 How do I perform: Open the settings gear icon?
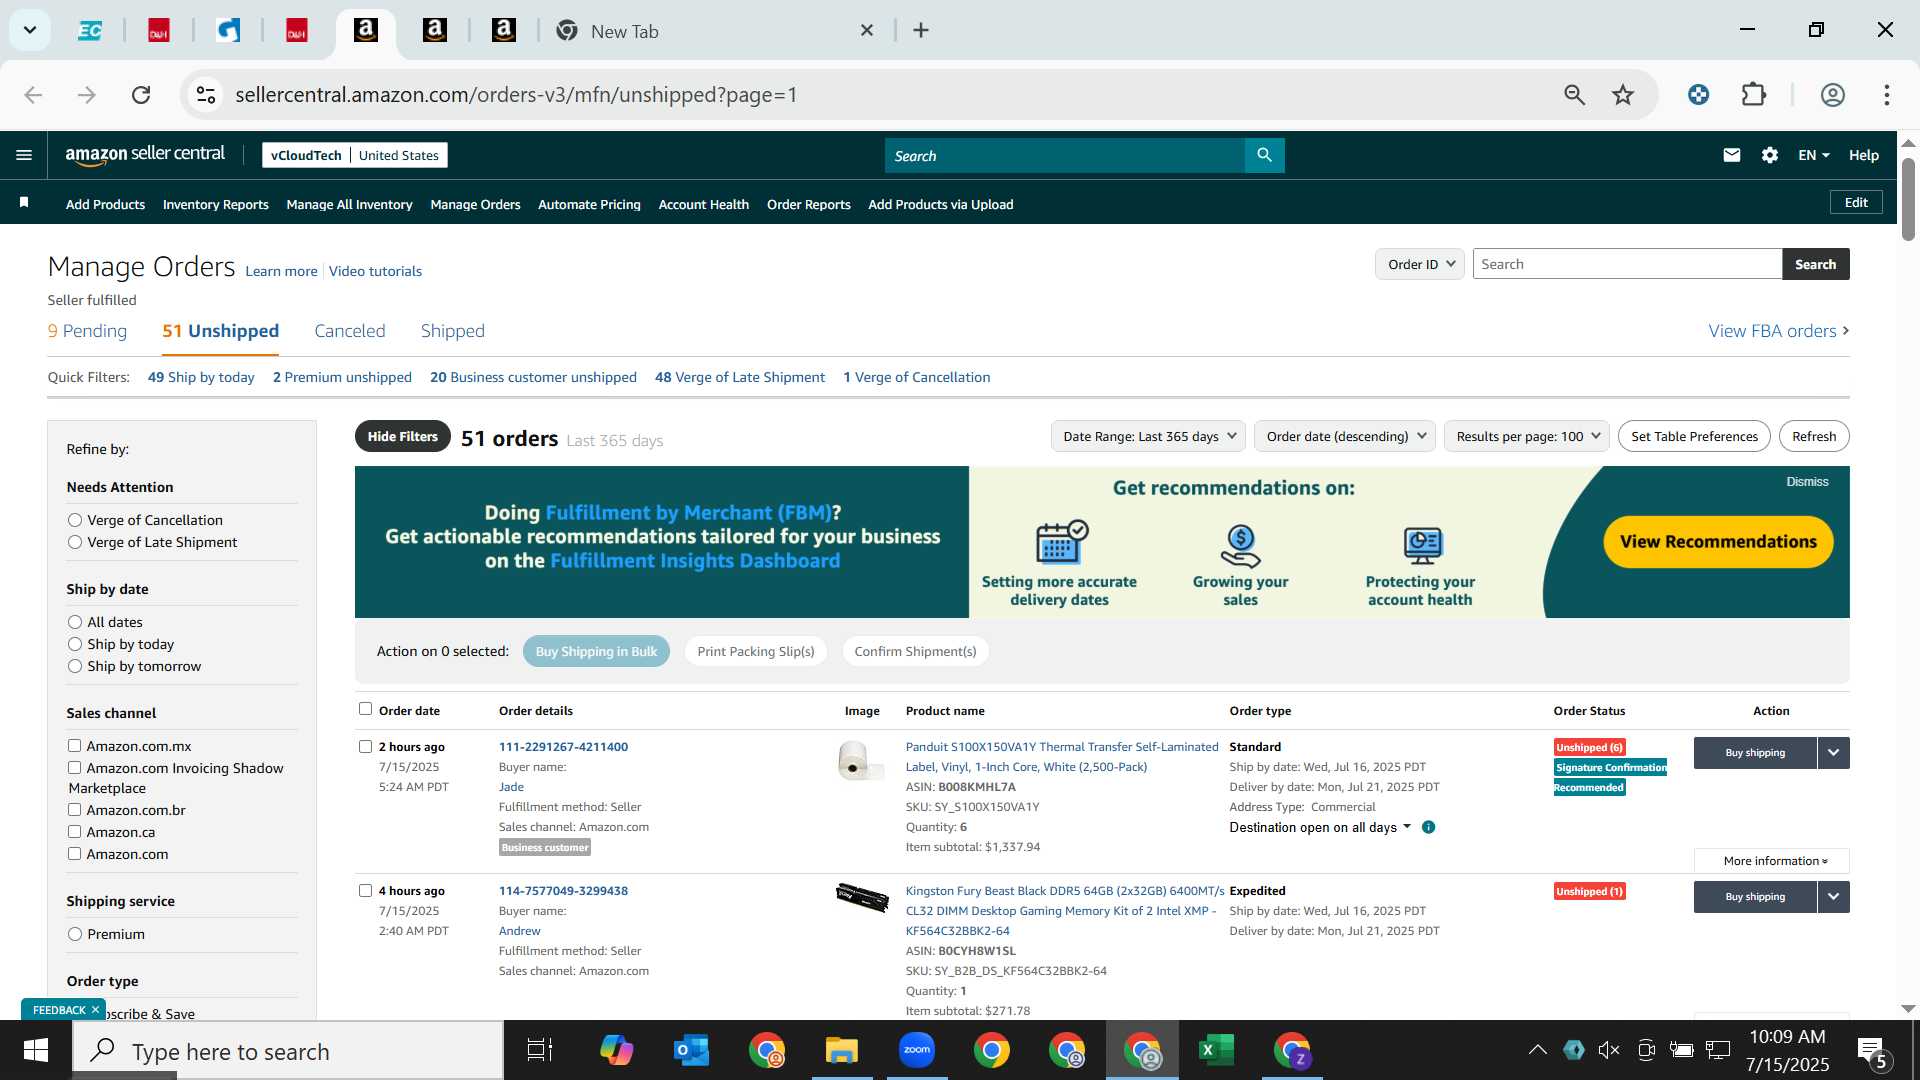coord(1770,155)
